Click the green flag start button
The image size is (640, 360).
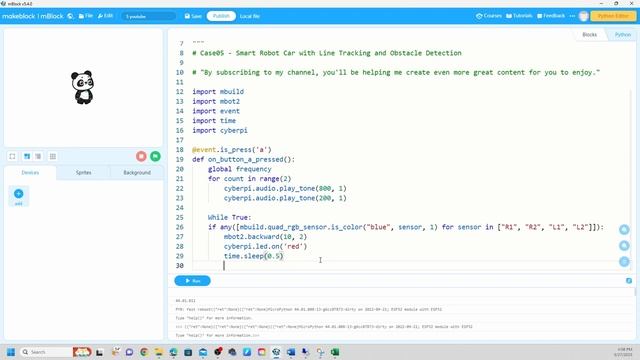[x=155, y=156]
